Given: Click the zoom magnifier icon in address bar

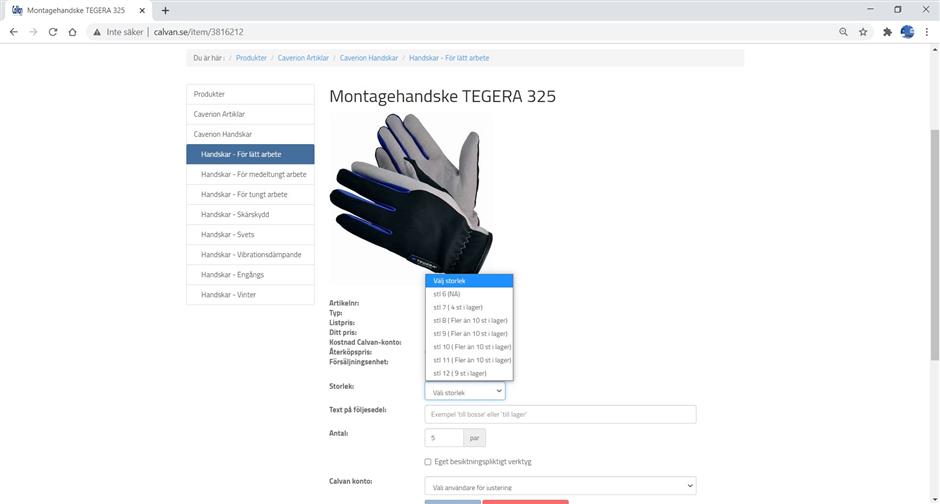Looking at the screenshot, I should 844,32.
